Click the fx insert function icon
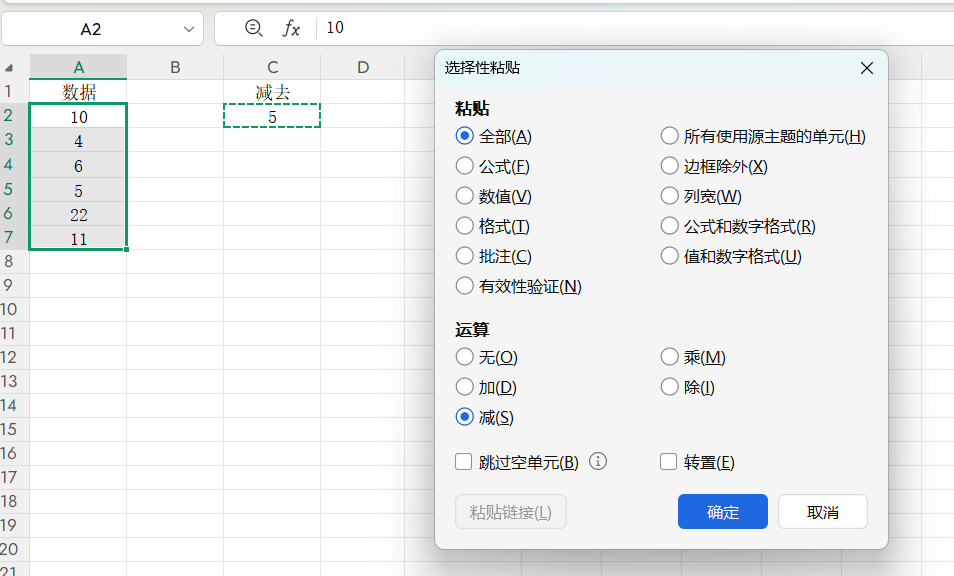This screenshot has height=576, width=954. tap(291, 28)
